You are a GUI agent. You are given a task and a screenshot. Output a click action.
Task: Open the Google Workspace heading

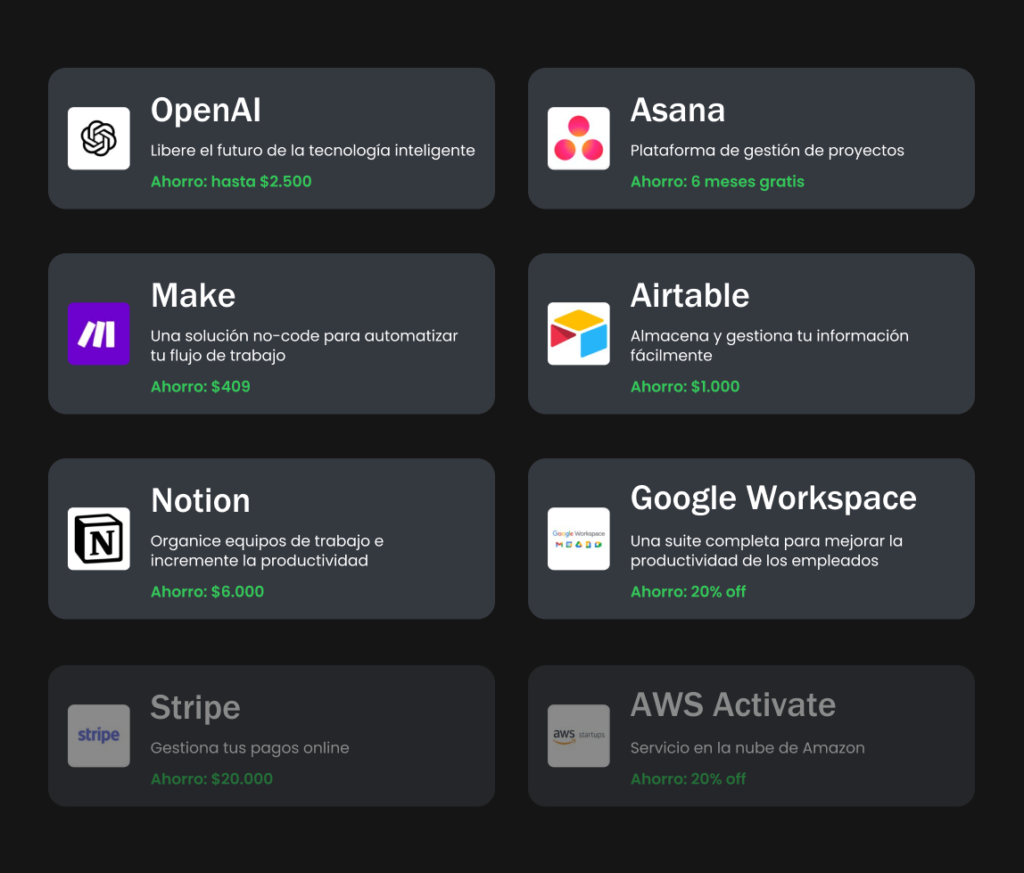click(774, 499)
